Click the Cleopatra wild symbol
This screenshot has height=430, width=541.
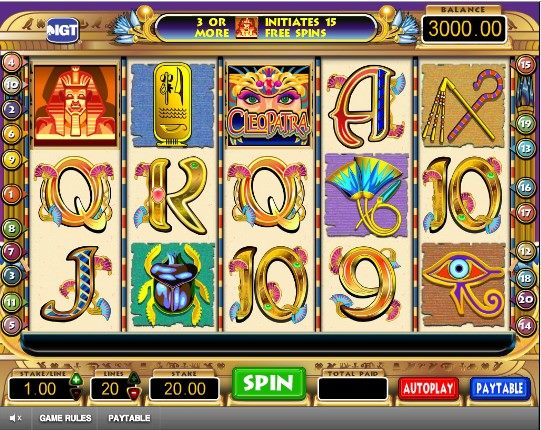click(x=268, y=105)
